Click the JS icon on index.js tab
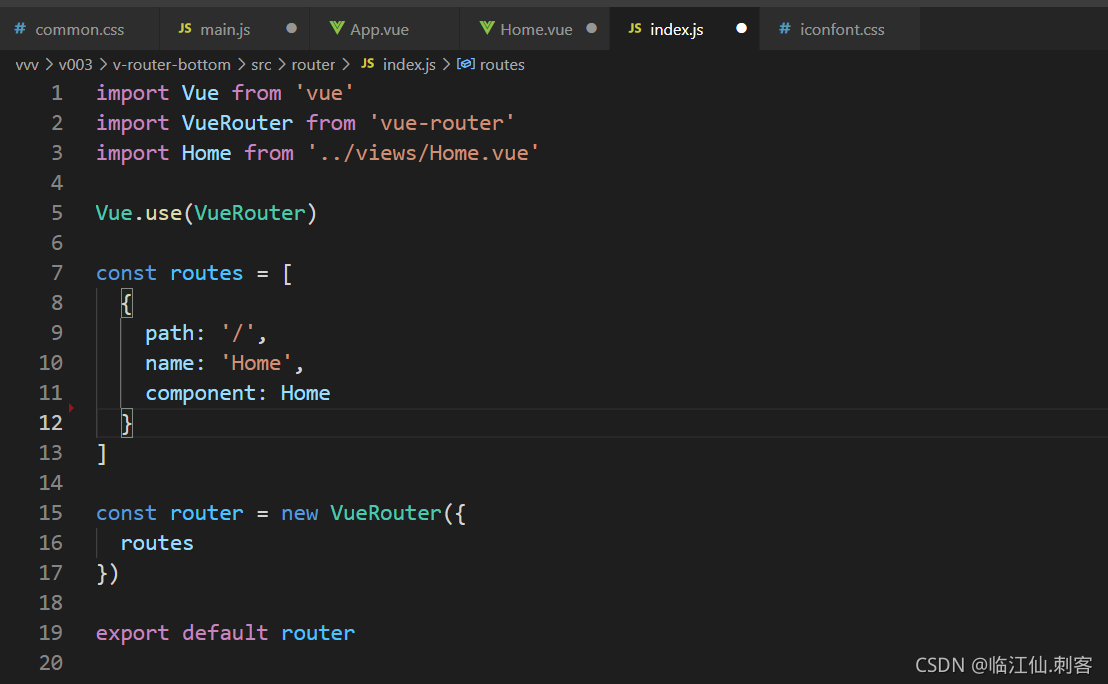1108x684 pixels. pyautogui.click(x=635, y=28)
